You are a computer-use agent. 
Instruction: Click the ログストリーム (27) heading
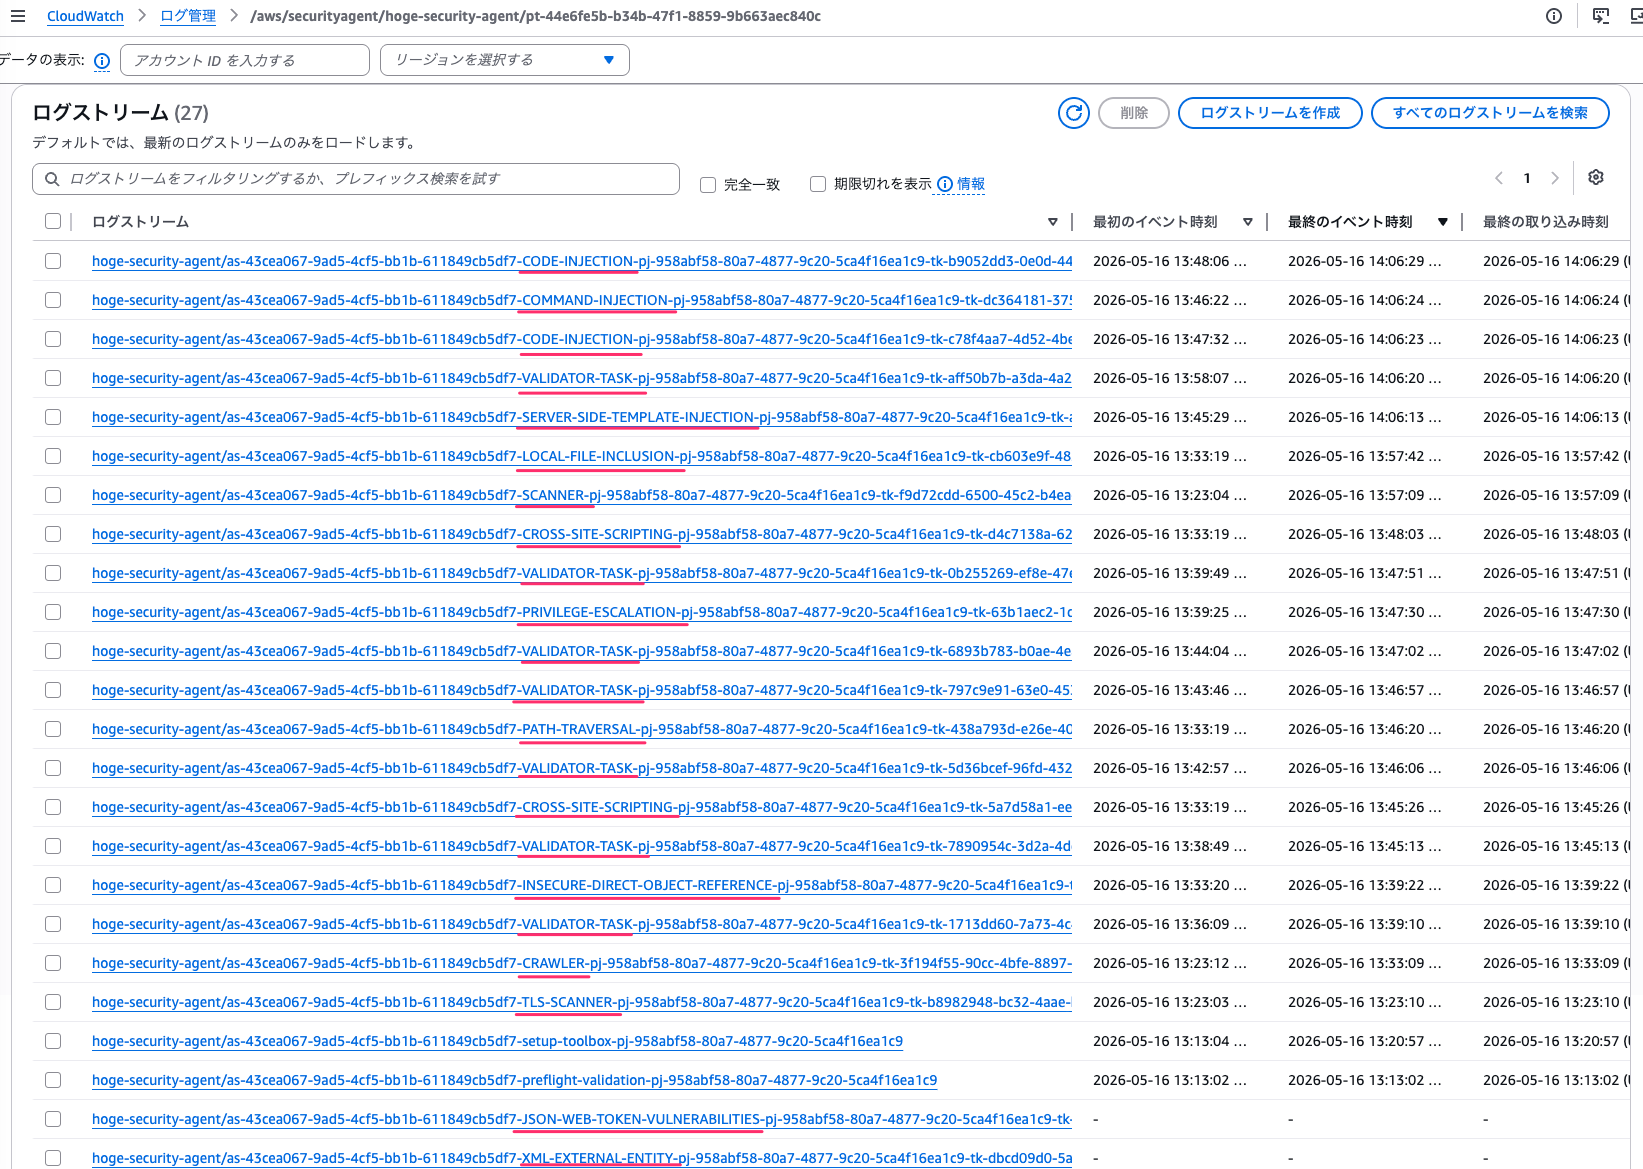point(120,113)
